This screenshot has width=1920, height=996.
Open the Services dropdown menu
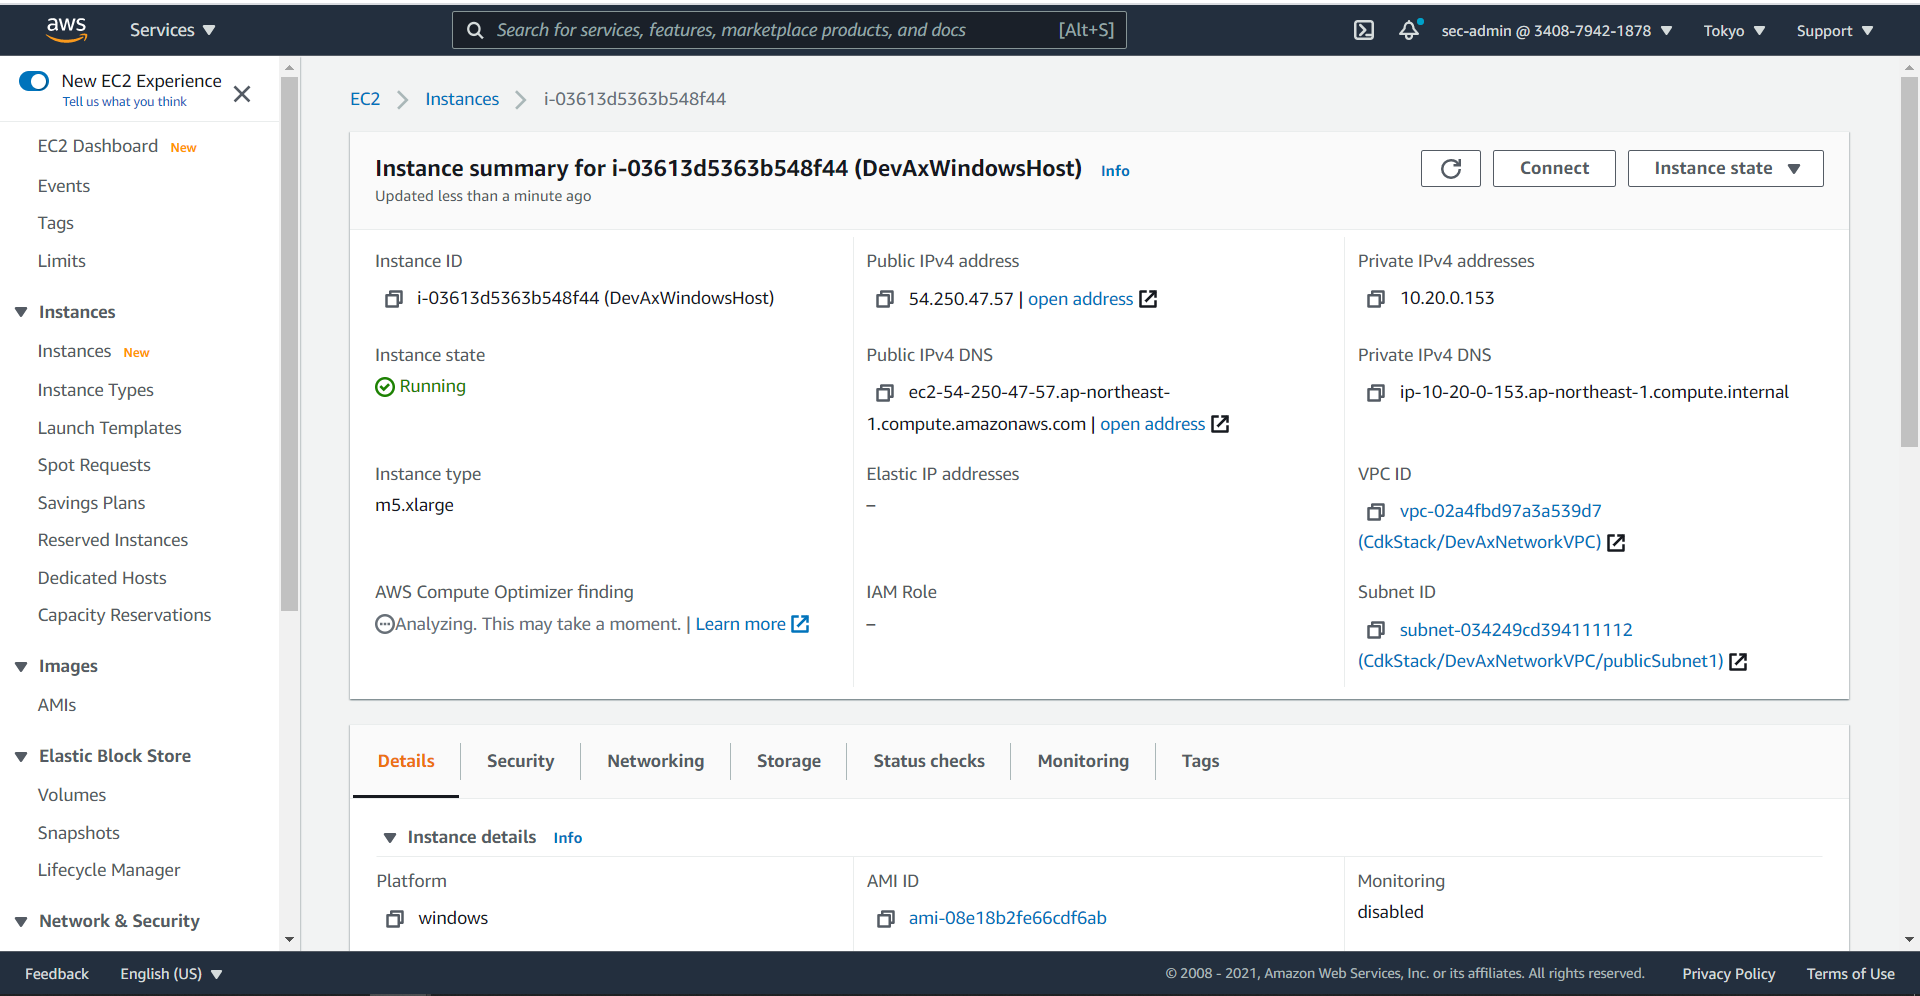(173, 30)
